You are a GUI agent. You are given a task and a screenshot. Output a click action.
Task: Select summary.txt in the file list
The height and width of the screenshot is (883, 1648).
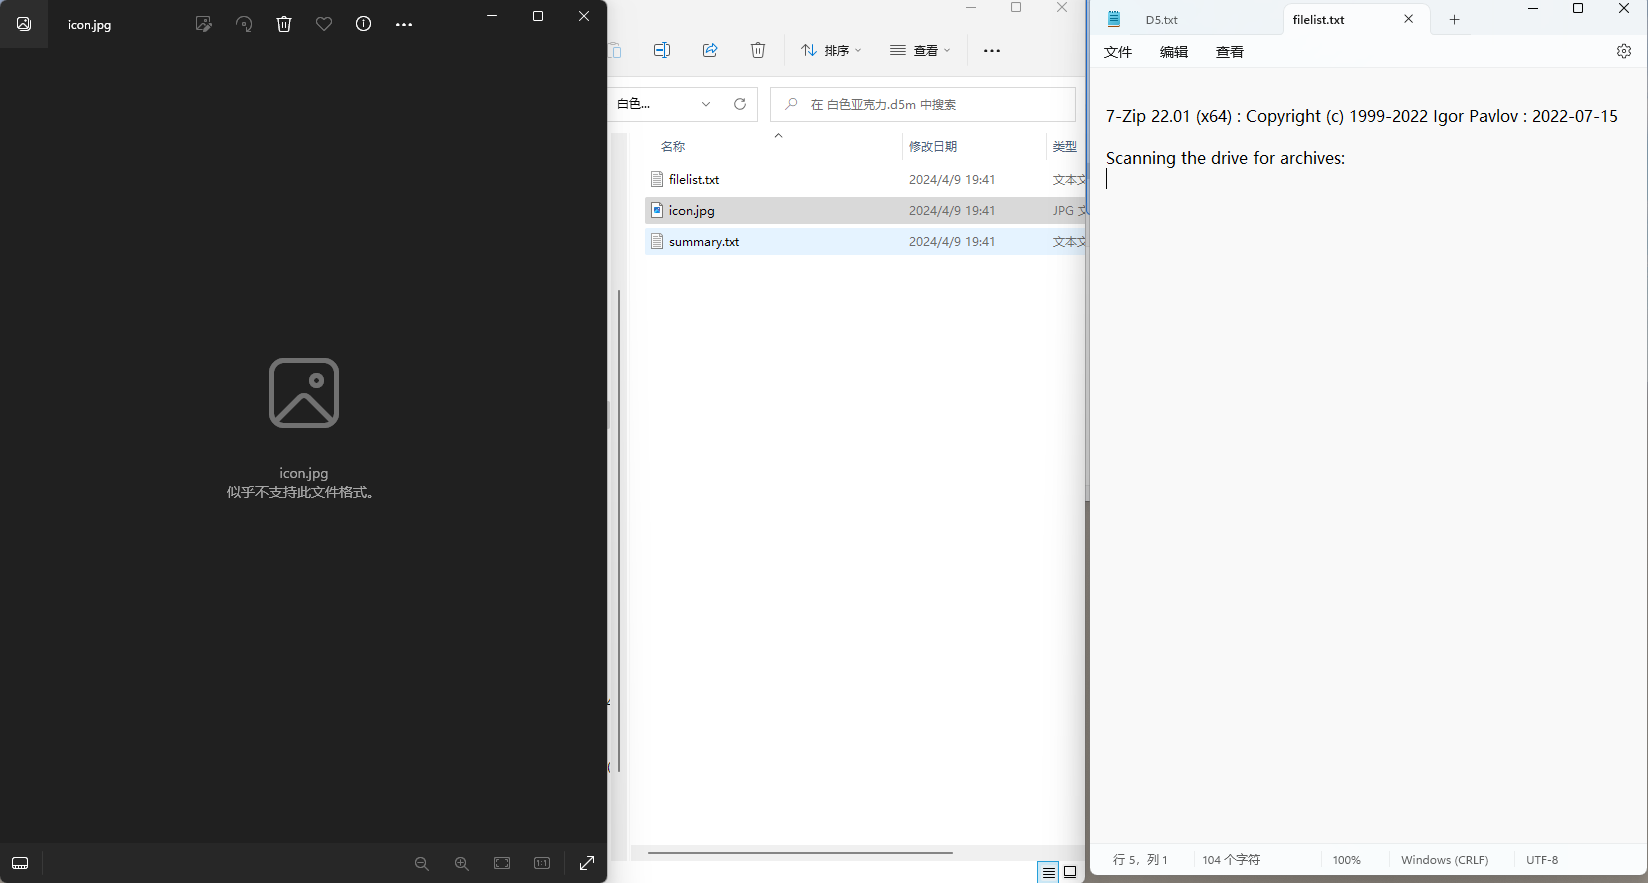[x=704, y=242]
